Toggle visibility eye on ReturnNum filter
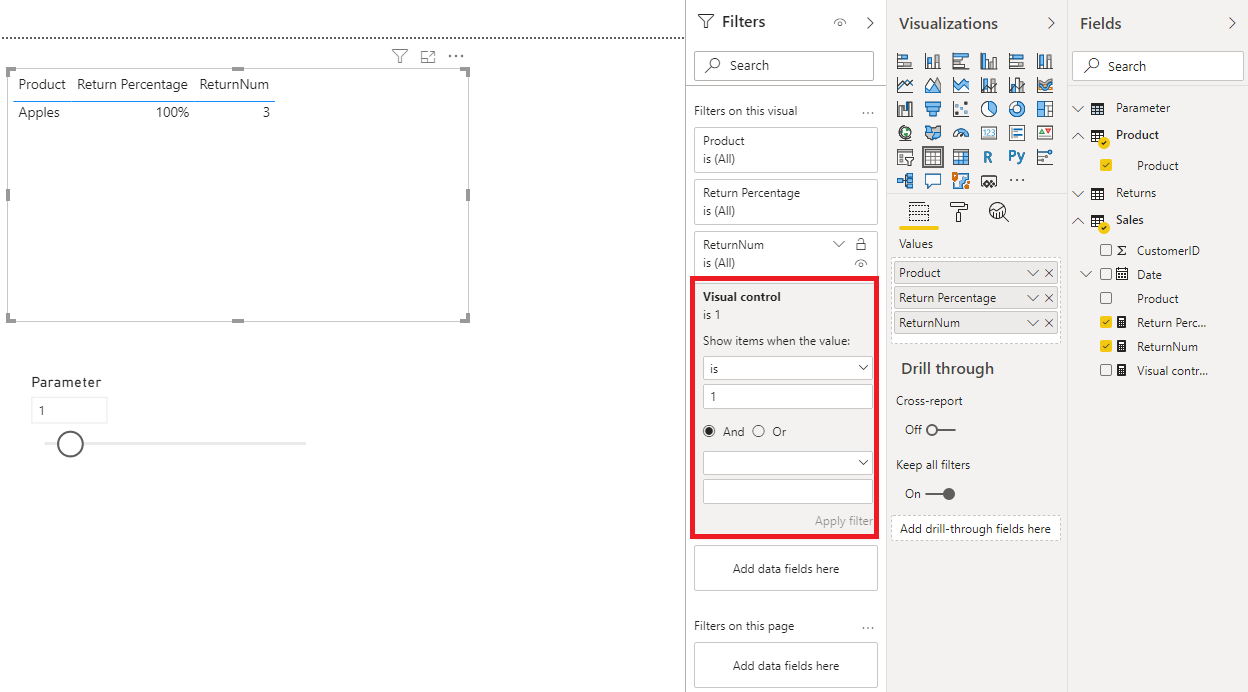 861,264
